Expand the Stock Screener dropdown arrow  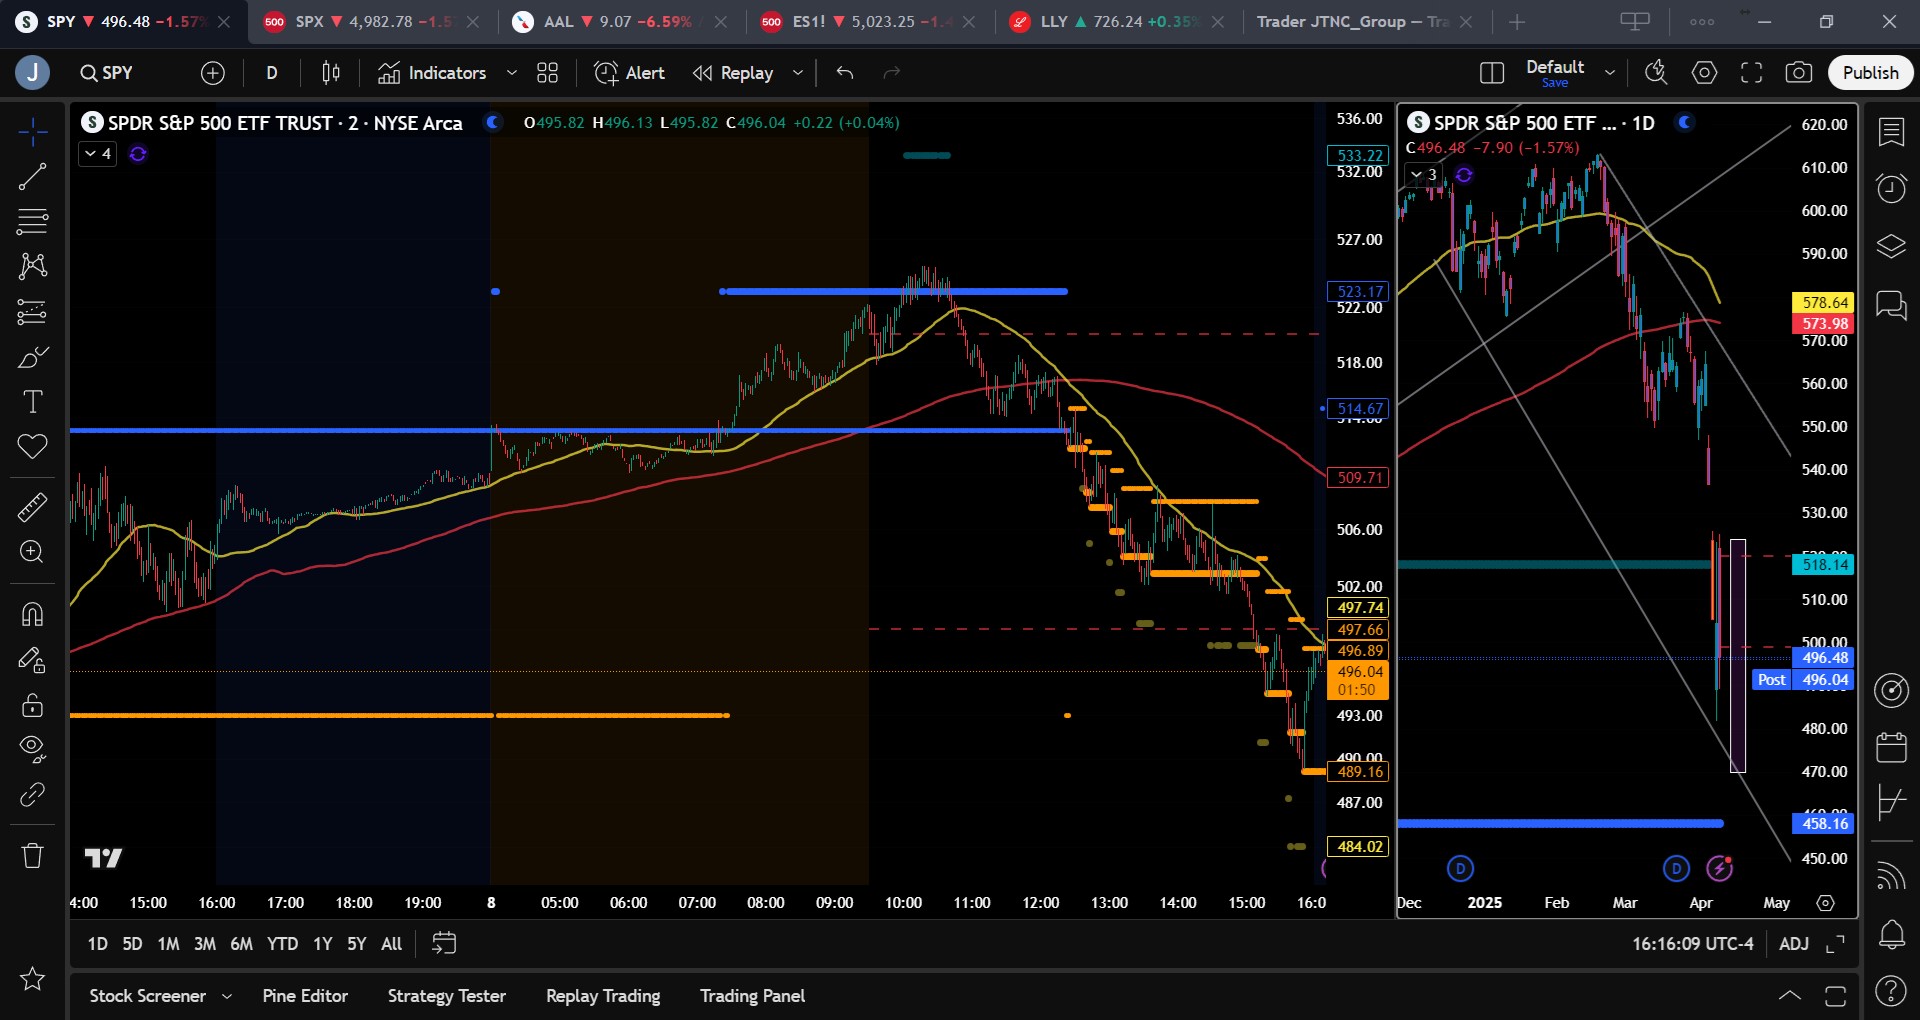click(x=227, y=996)
